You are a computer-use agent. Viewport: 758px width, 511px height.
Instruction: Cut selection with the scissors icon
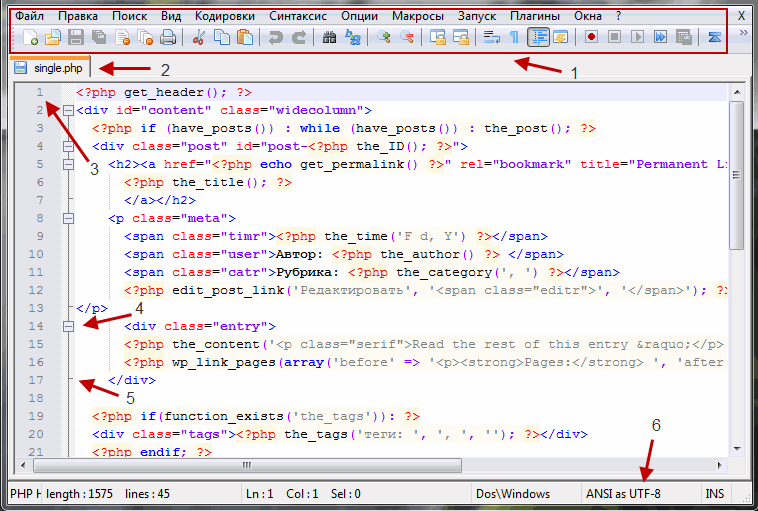point(198,37)
